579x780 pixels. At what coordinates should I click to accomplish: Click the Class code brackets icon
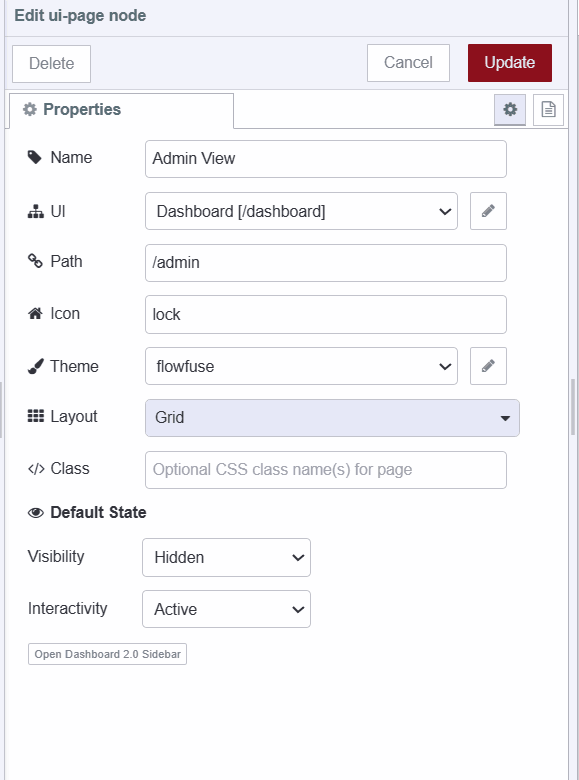(x=36, y=469)
